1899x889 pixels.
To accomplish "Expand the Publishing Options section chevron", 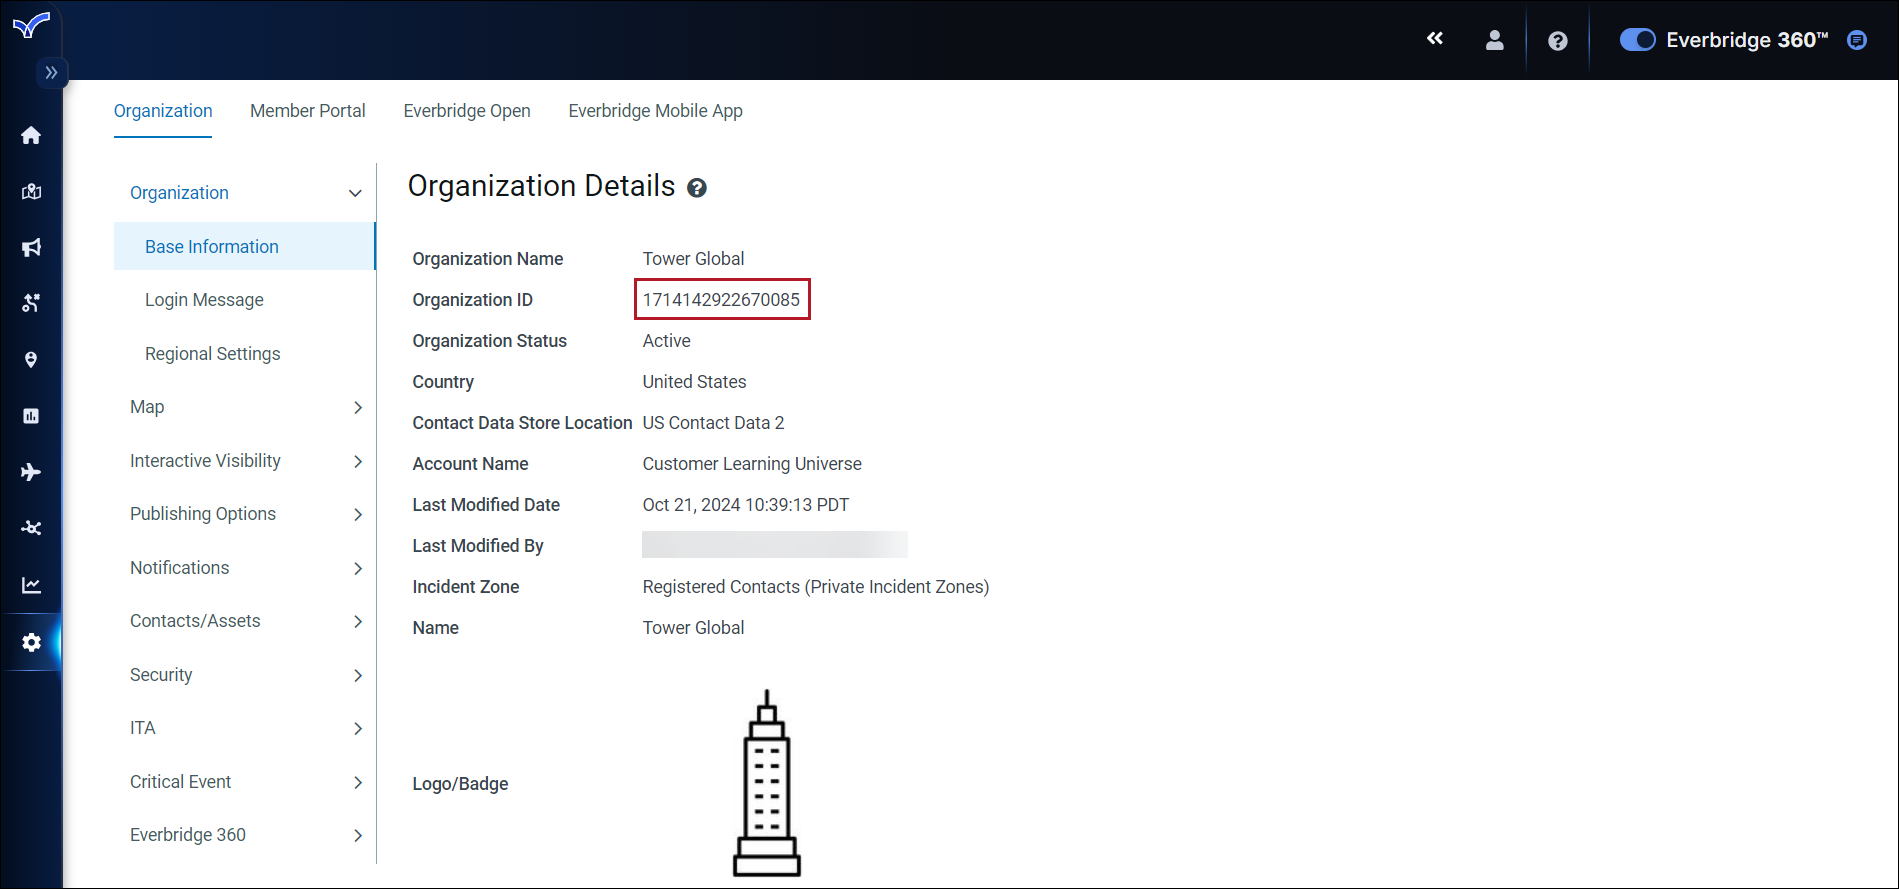I will pyautogui.click(x=358, y=514).
